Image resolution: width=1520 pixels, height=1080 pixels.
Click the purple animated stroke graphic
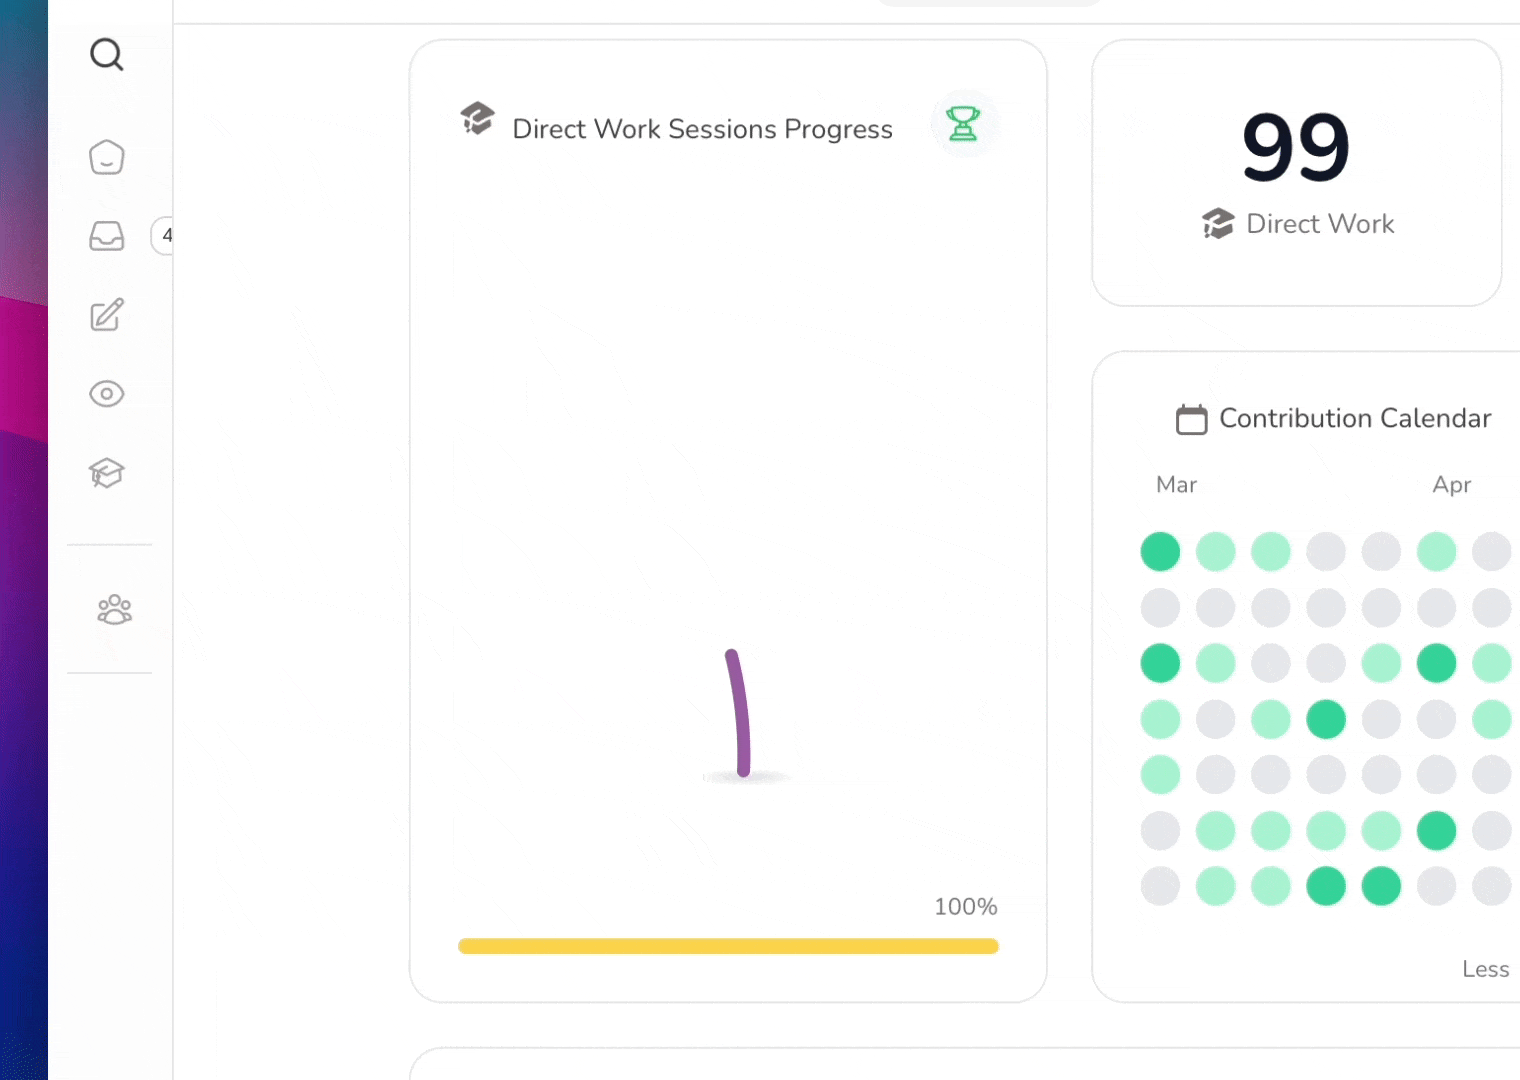(x=738, y=712)
